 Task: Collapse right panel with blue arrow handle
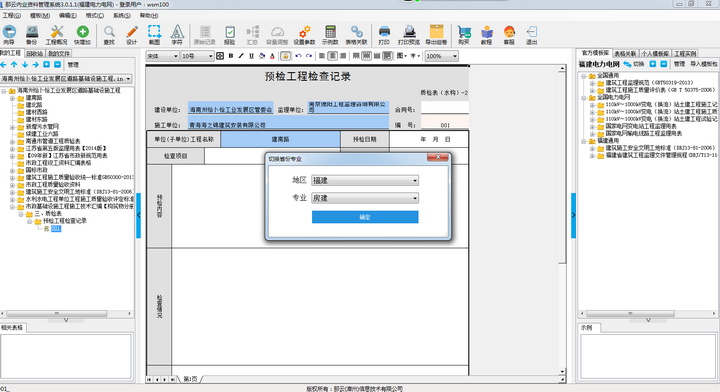pos(573,215)
